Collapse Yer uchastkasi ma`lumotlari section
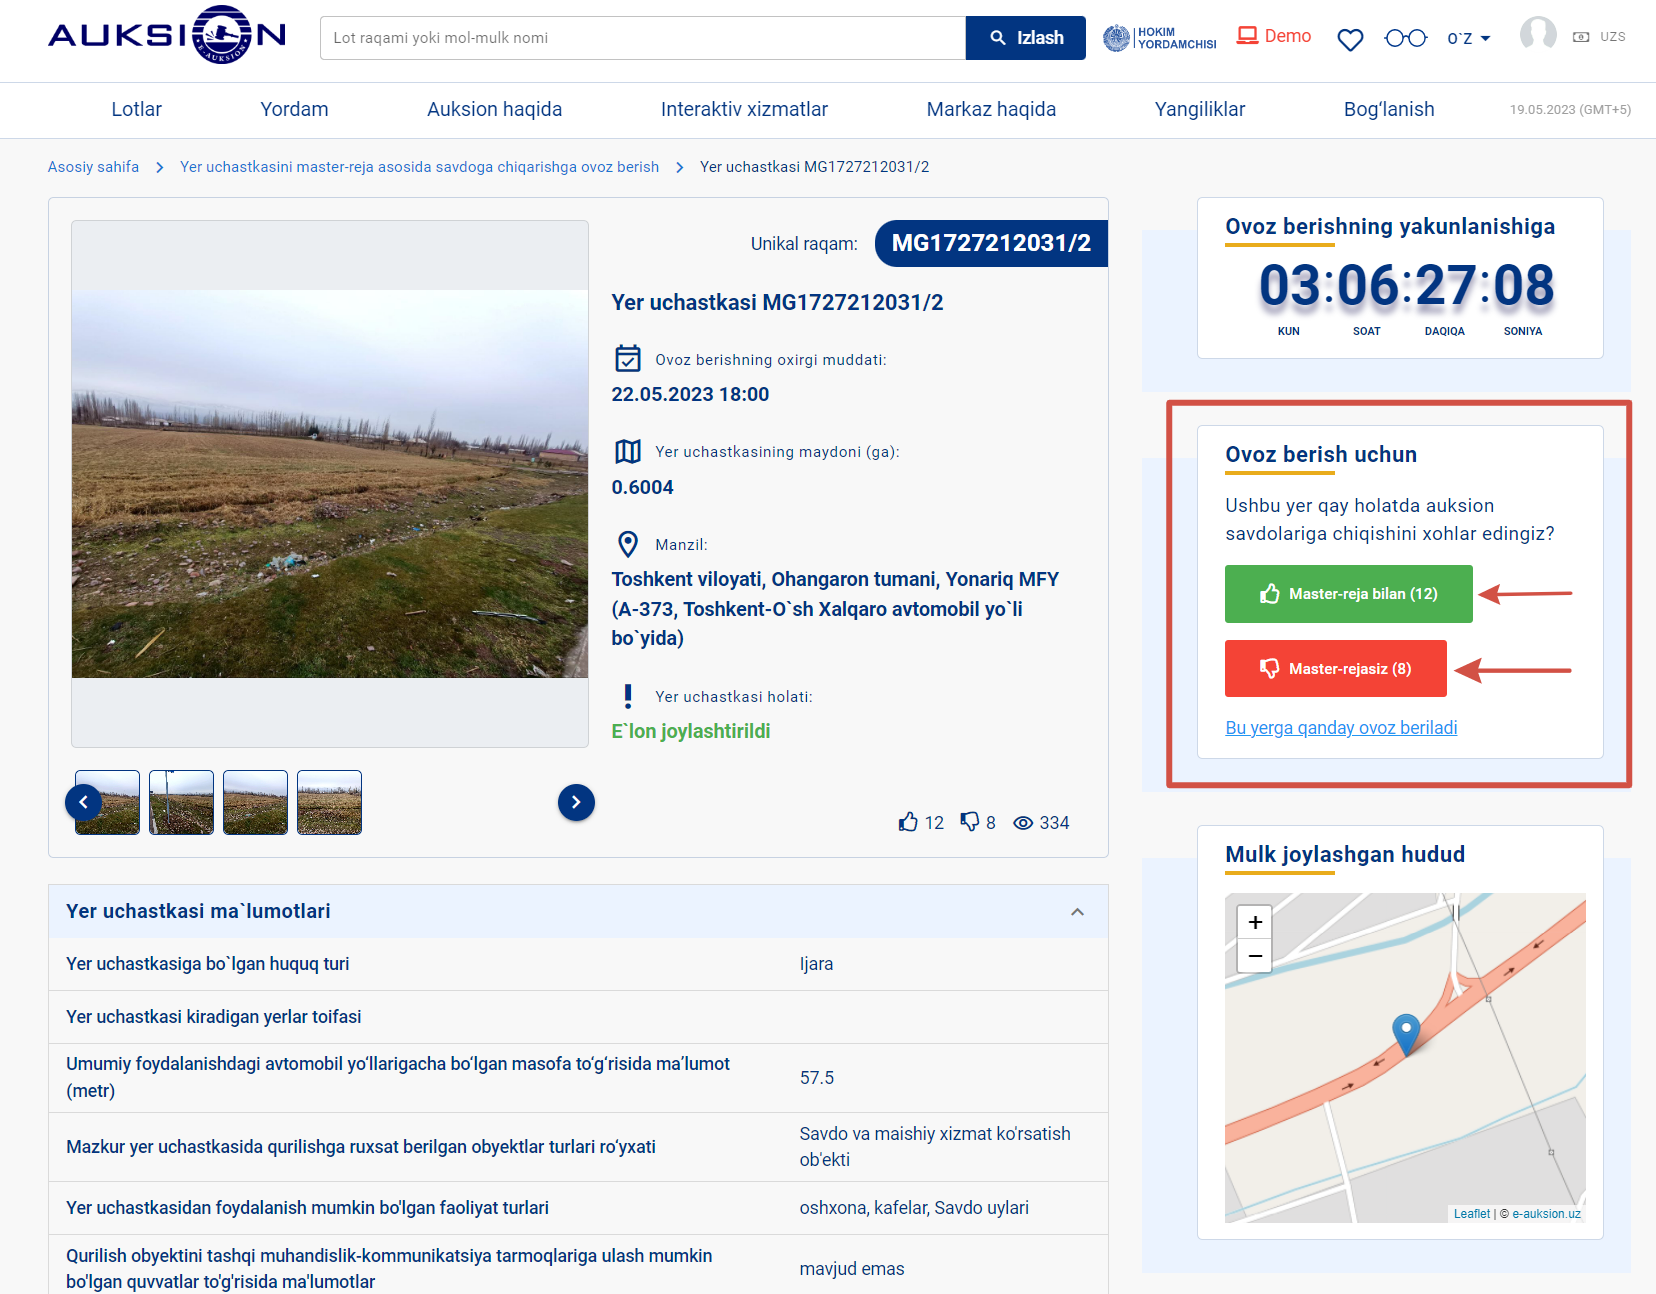 tap(1077, 912)
